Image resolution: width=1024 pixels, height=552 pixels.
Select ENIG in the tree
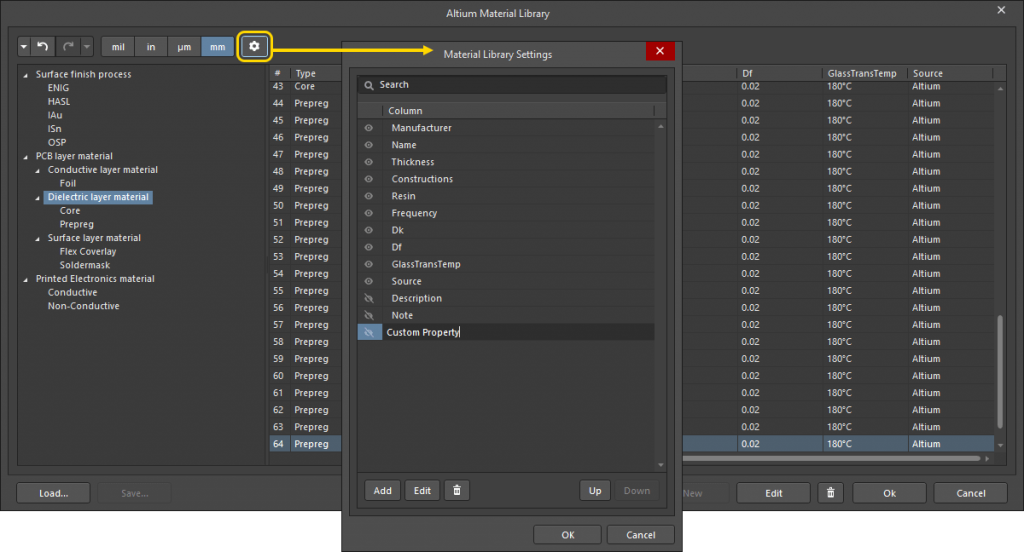pos(58,88)
